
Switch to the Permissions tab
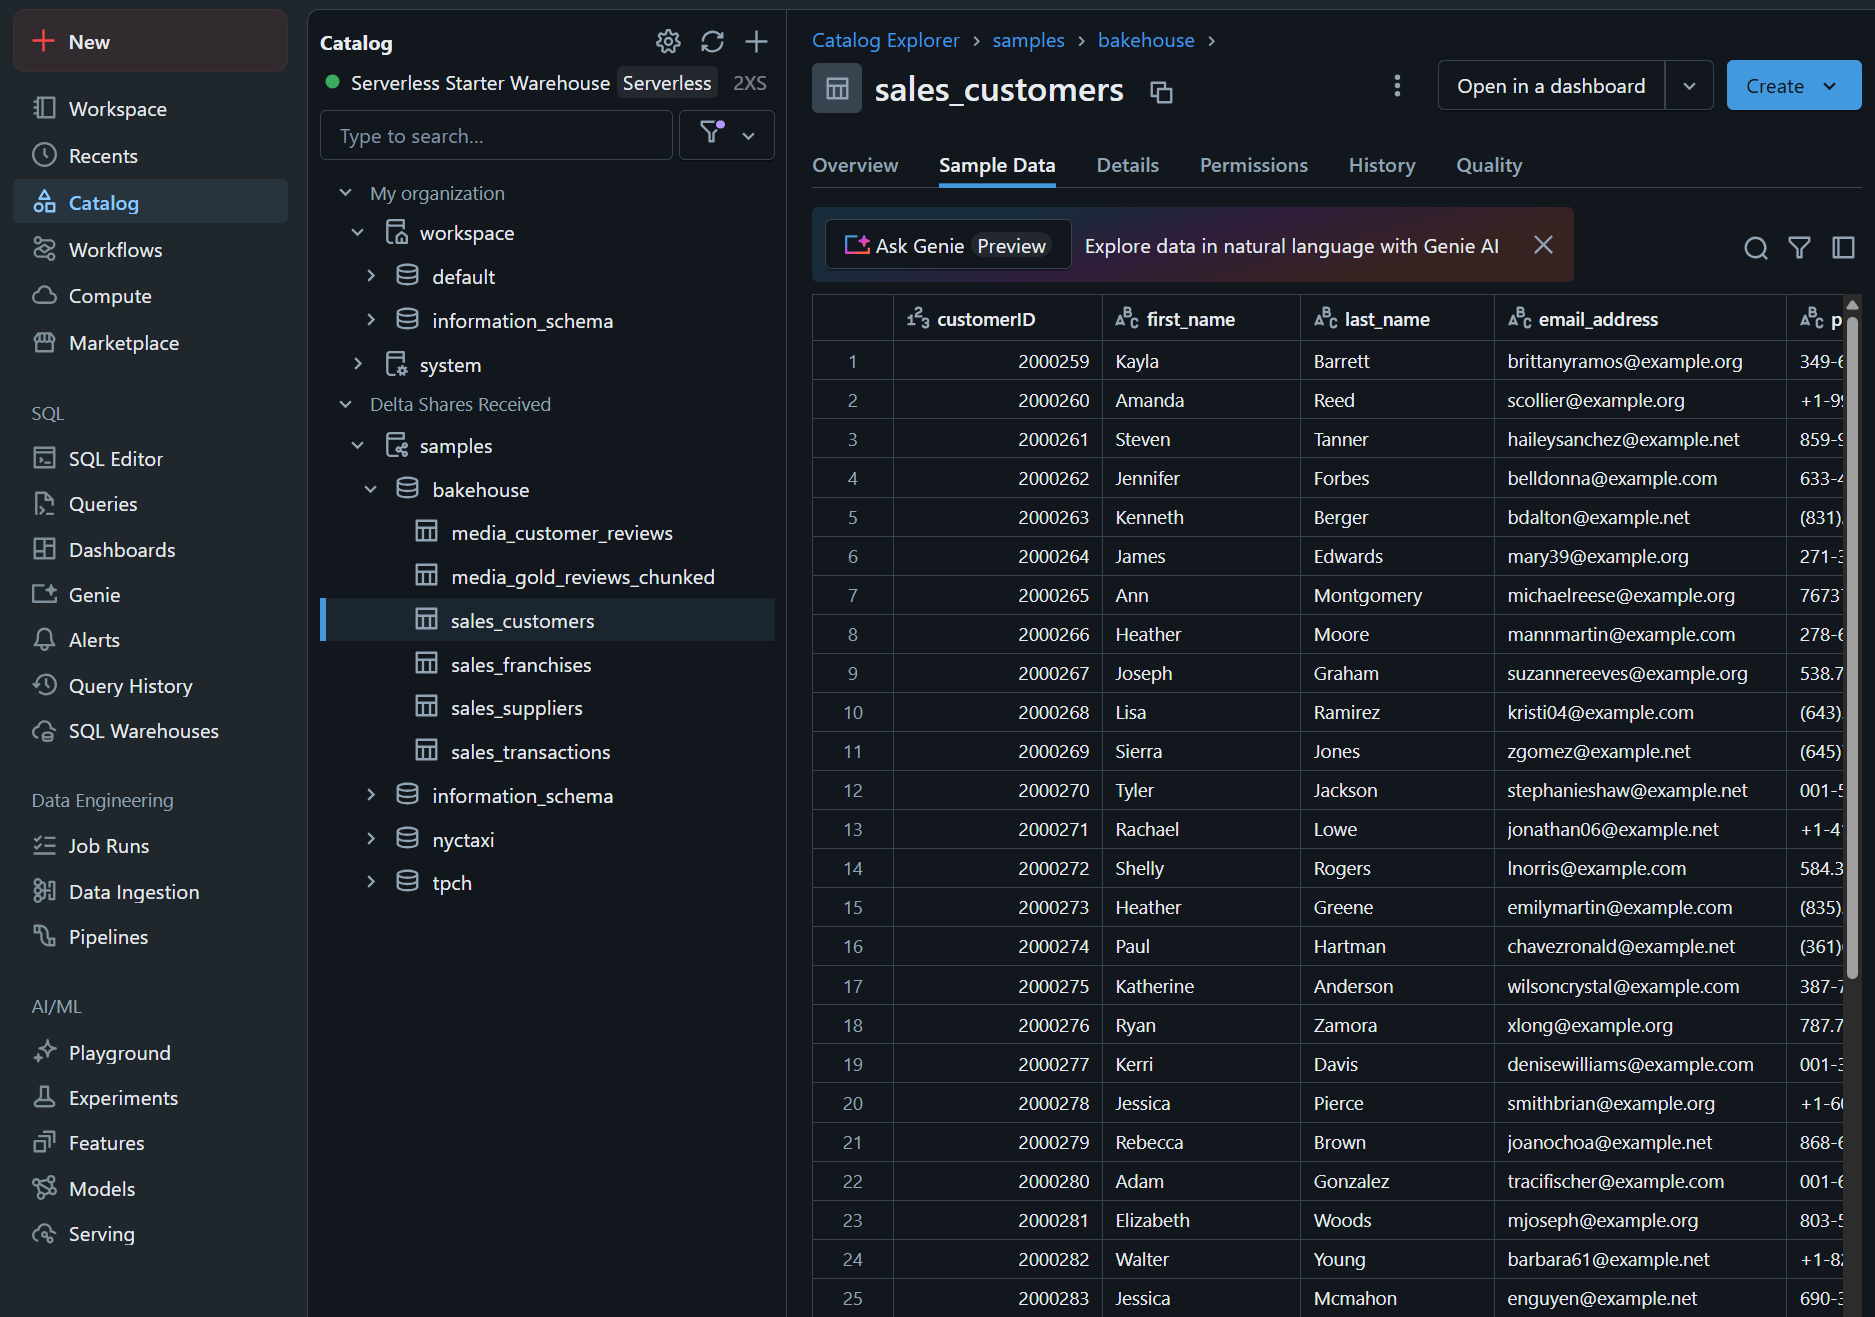1254,165
